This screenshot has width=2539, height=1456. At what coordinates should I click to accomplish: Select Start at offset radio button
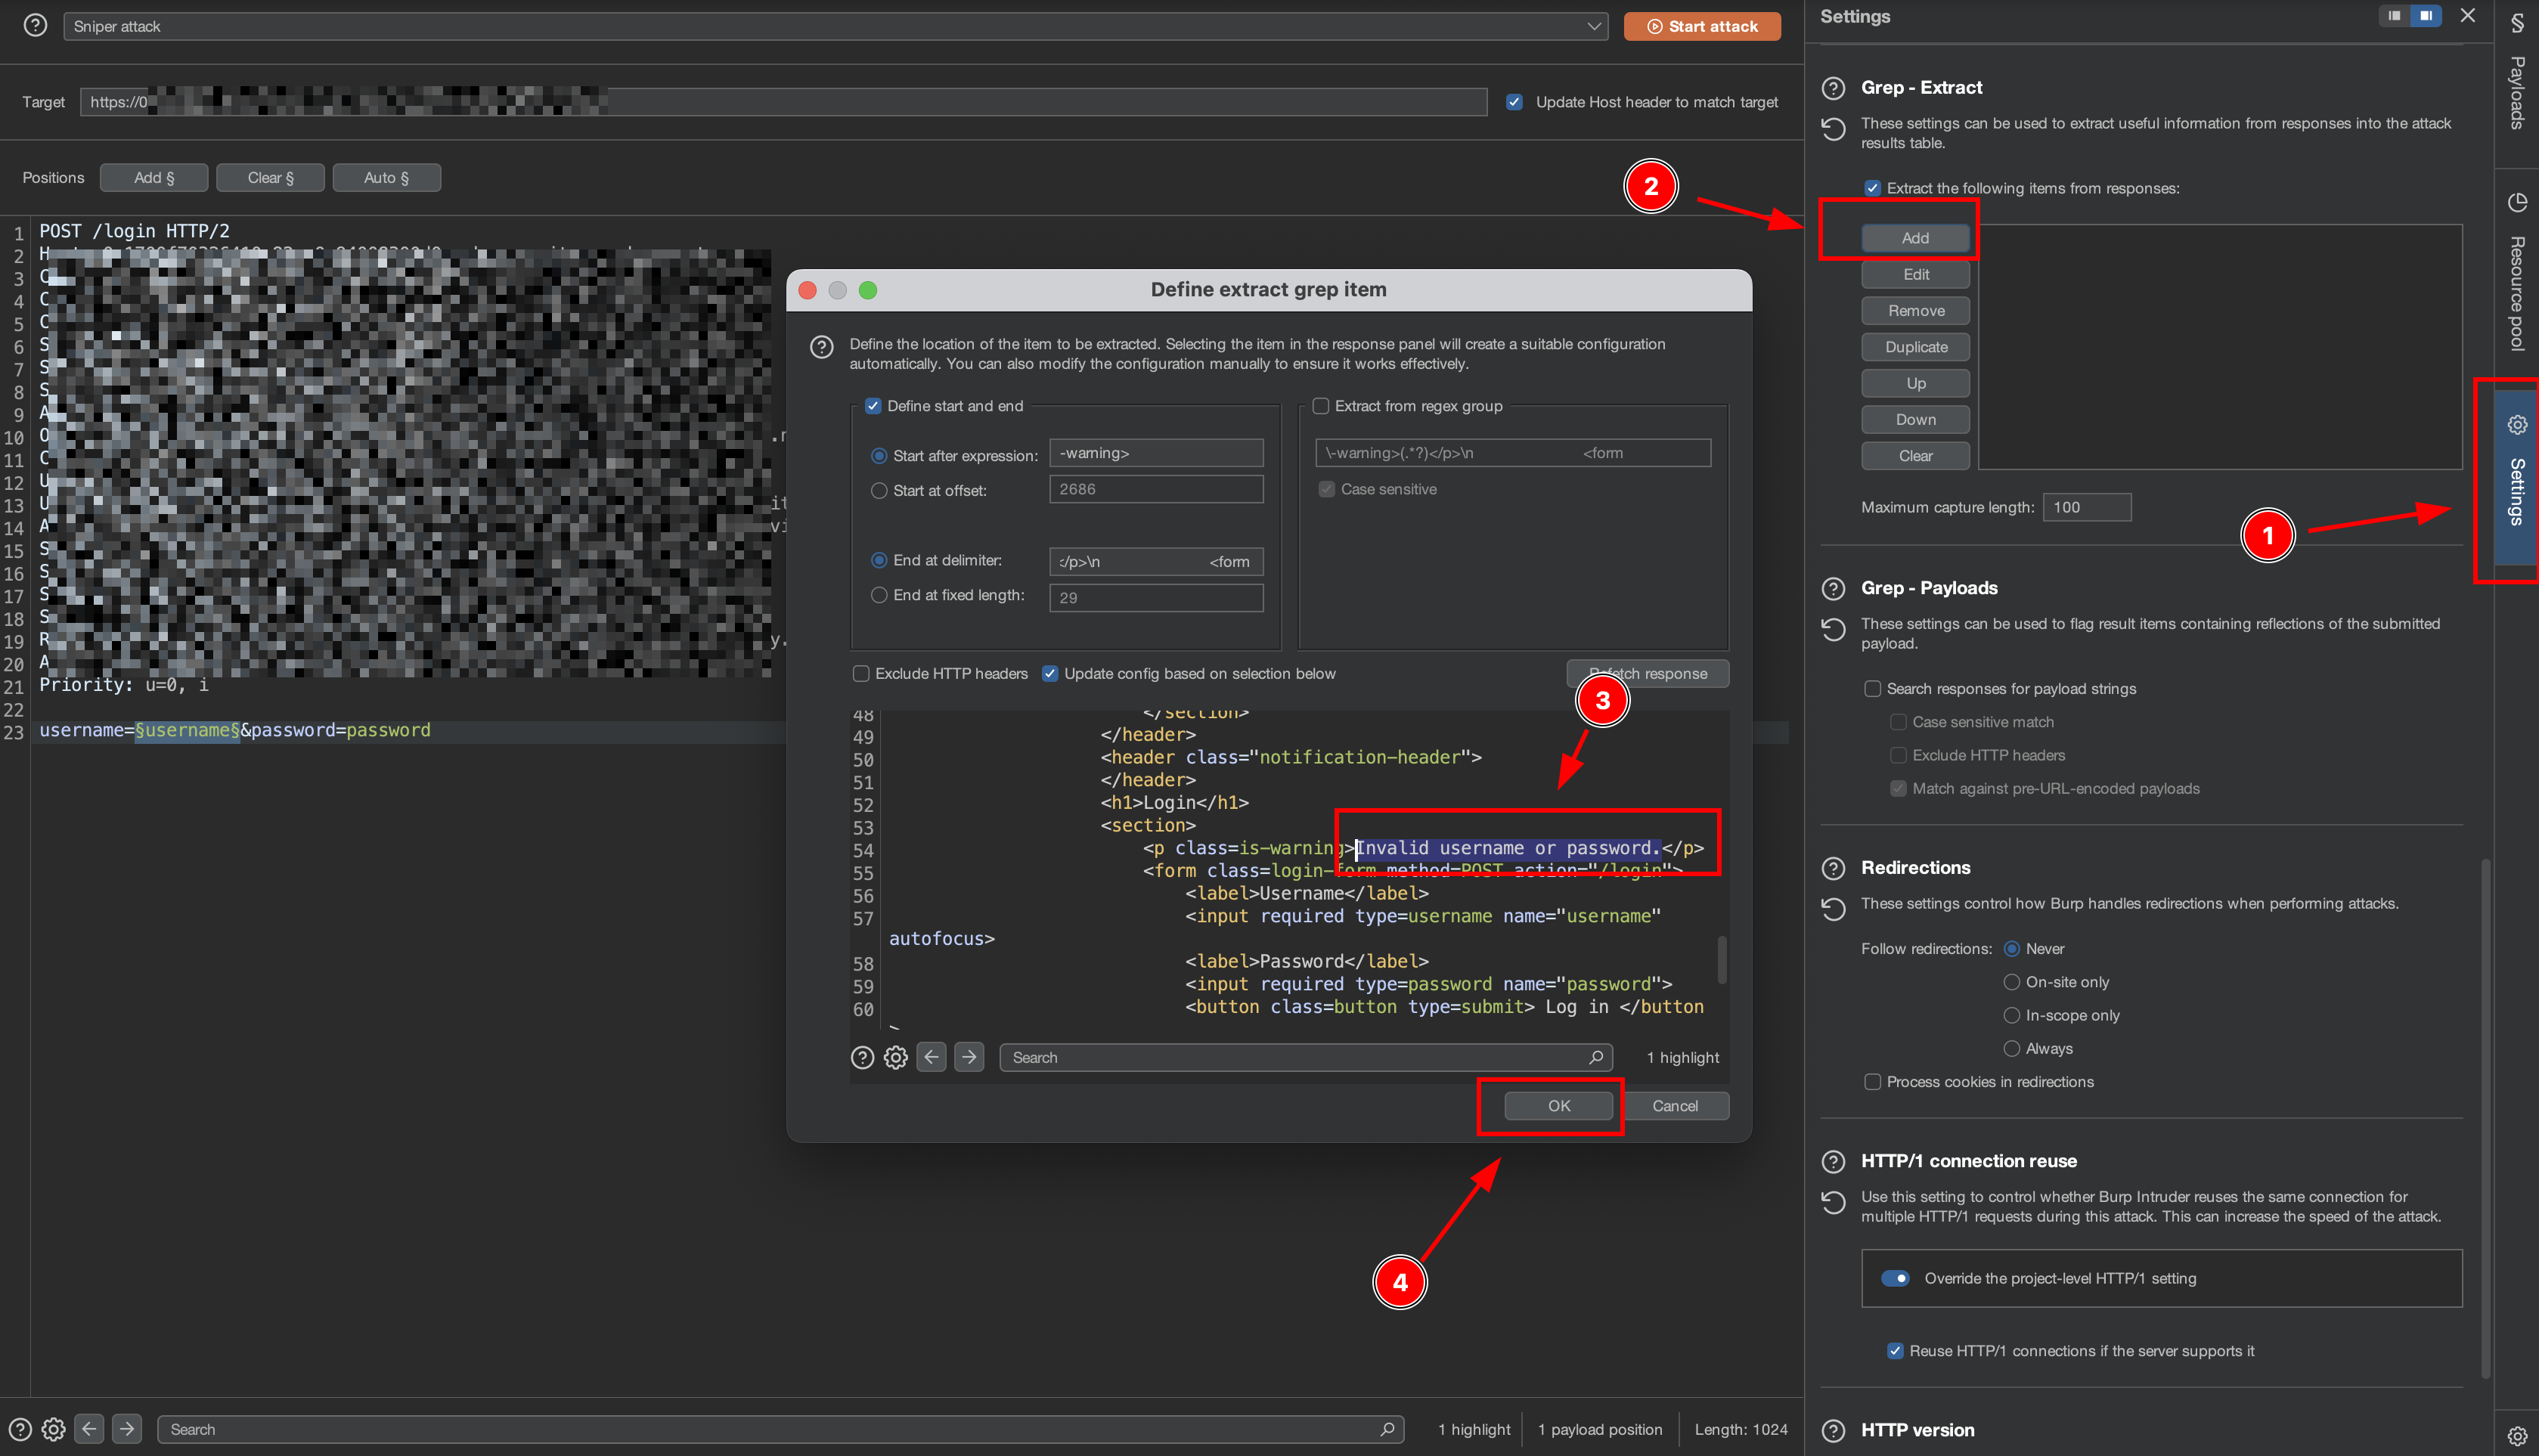pos(879,491)
